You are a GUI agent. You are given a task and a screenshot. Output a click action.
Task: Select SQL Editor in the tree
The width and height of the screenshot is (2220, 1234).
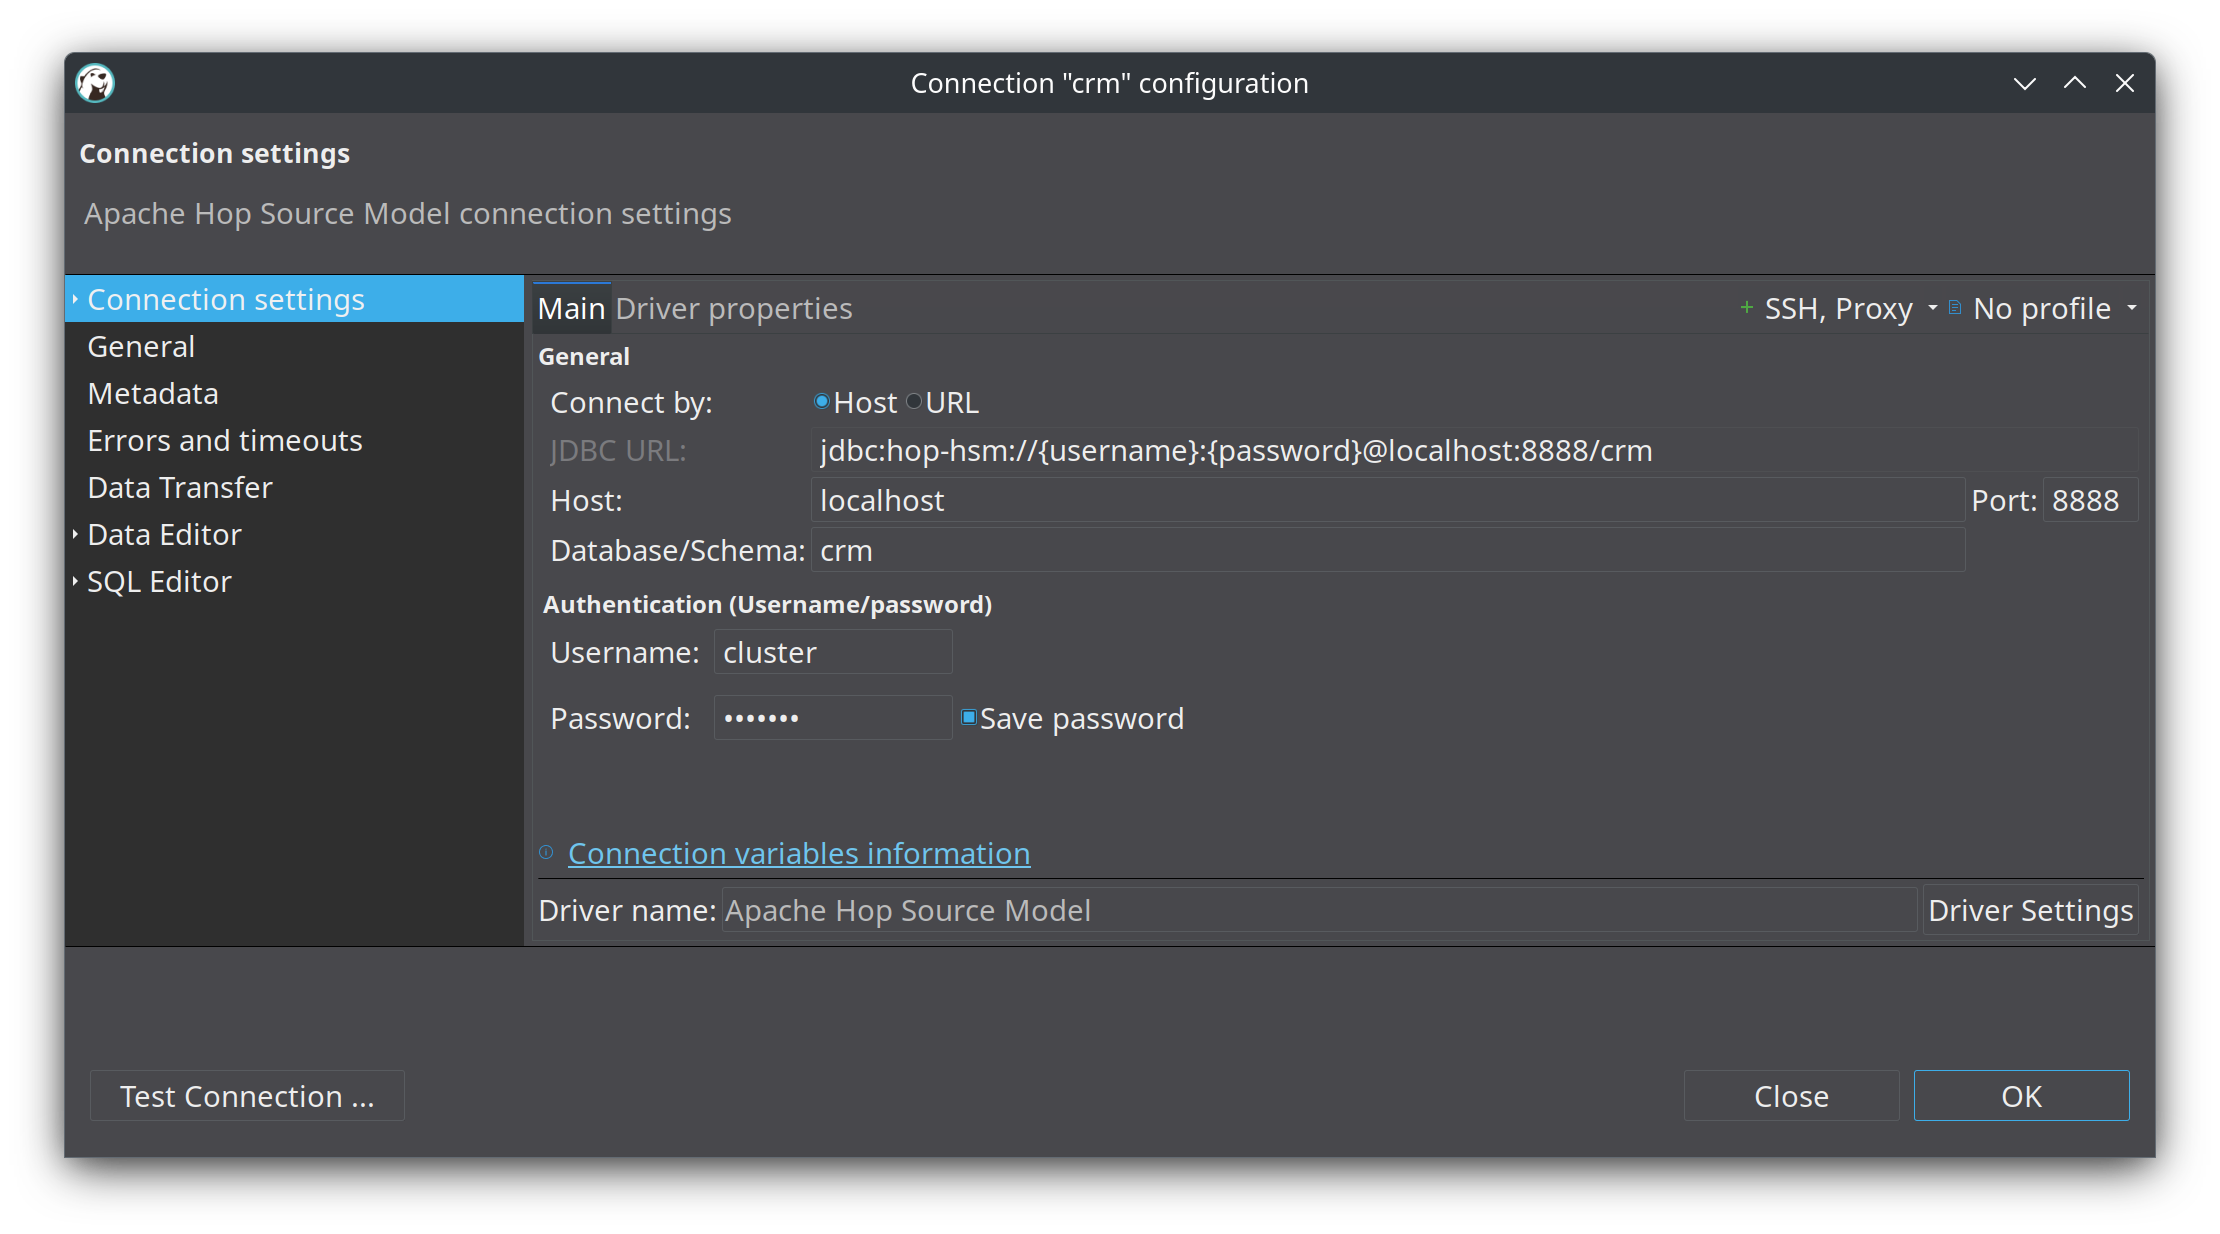pos(159,582)
